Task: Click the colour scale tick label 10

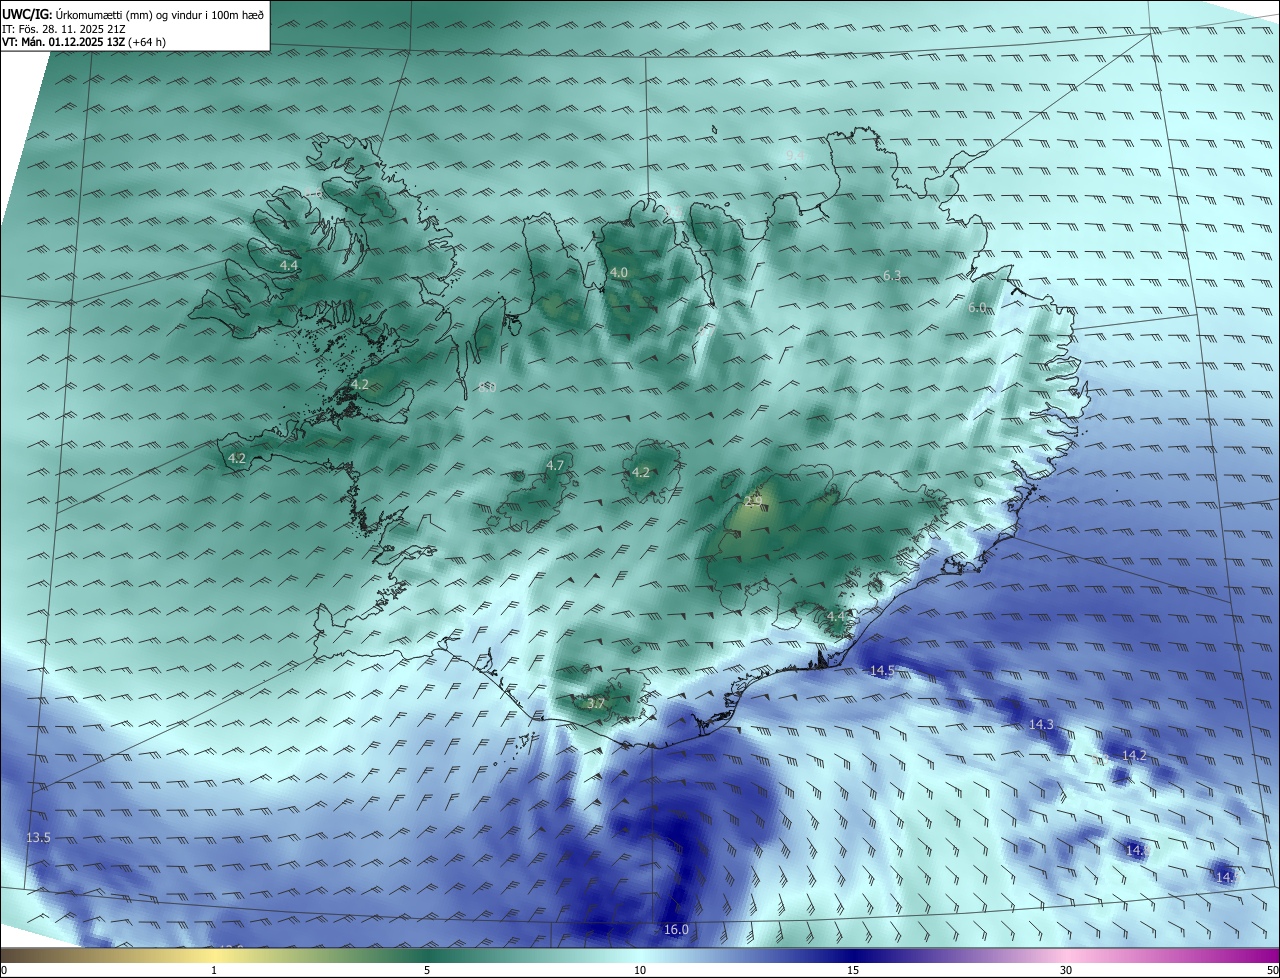Action: point(640,970)
